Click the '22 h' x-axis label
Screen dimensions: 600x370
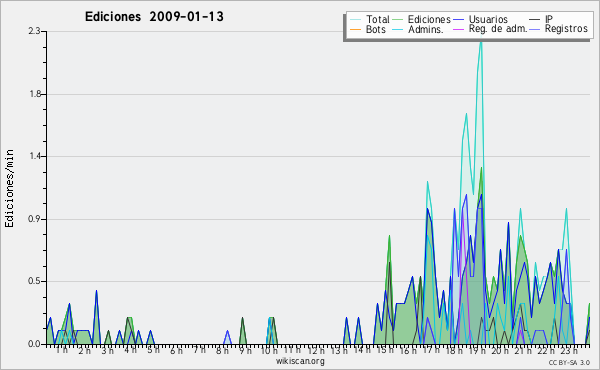(546, 350)
